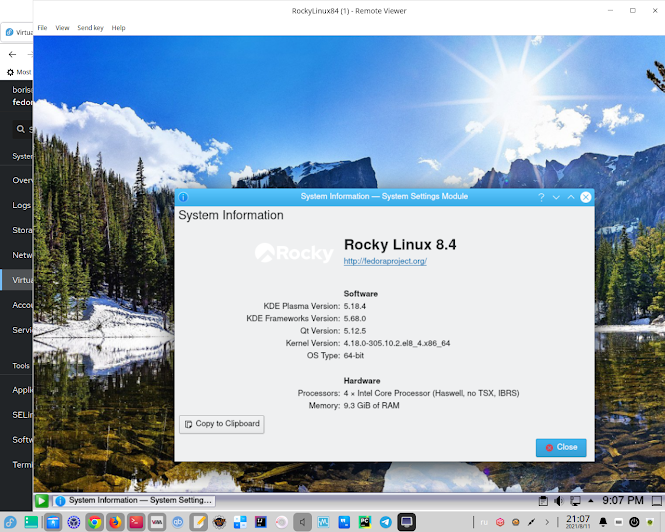This screenshot has width=665, height=532.
Task: Click the Rocky Linux 8.4 heading
Action: click(400, 245)
